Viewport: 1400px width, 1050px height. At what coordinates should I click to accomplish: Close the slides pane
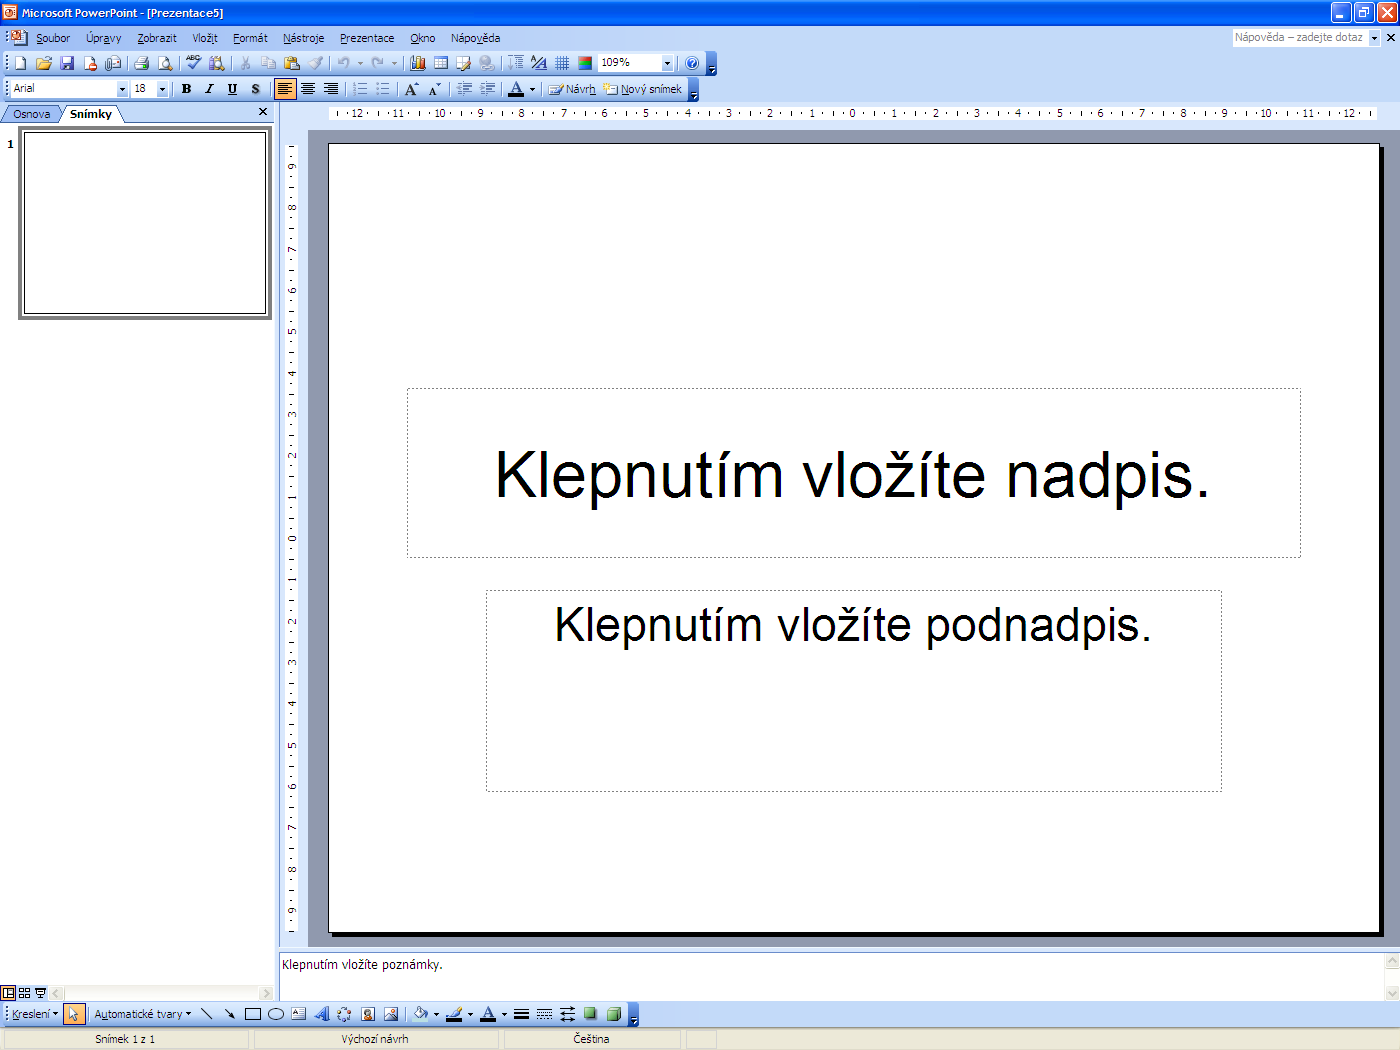pyautogui.click(x=263, y=112)
